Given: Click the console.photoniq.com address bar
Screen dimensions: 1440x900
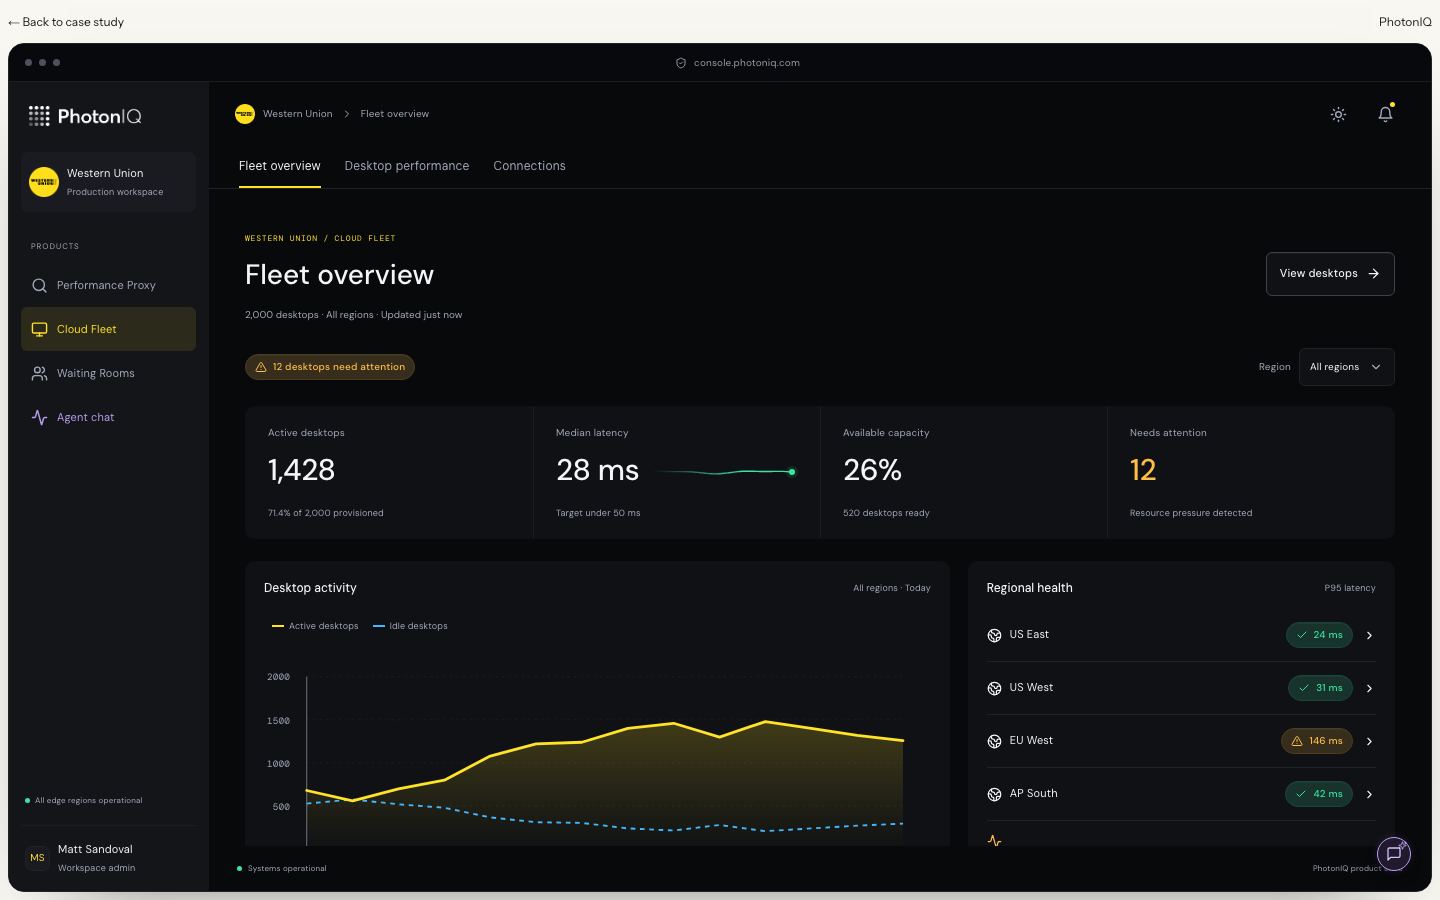Looking at the screenshot, I should [x=738, y=63].
